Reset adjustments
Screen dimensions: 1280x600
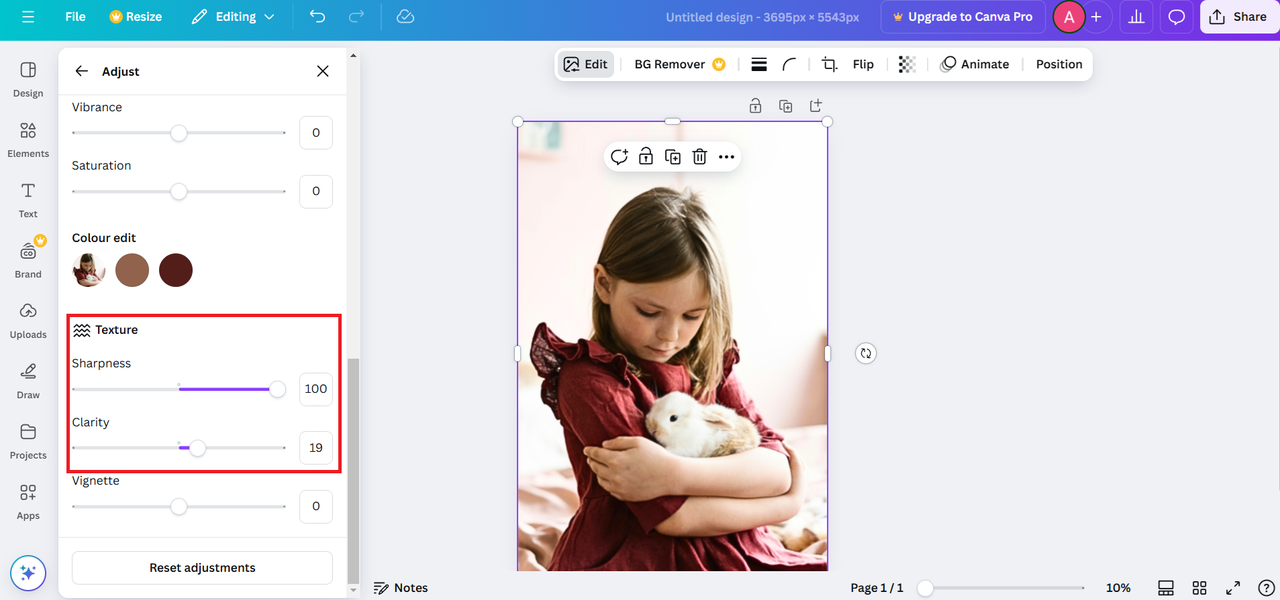[202, 567]
